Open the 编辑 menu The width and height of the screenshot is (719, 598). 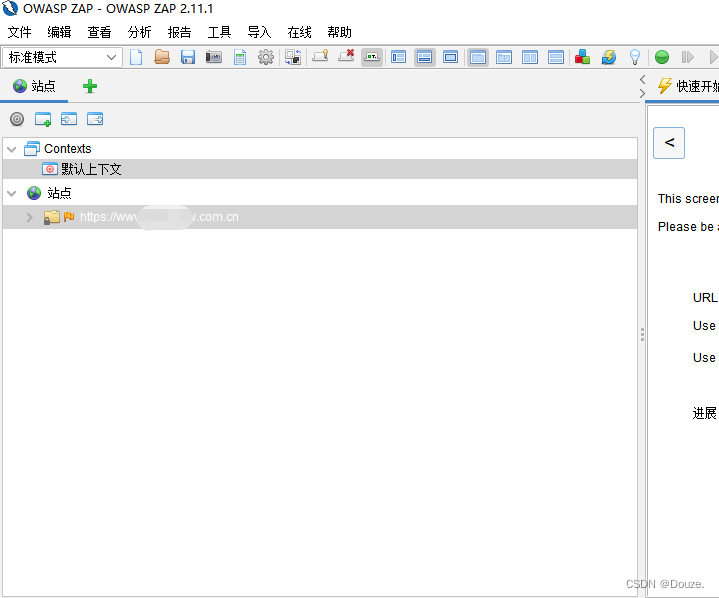point(59,32)
